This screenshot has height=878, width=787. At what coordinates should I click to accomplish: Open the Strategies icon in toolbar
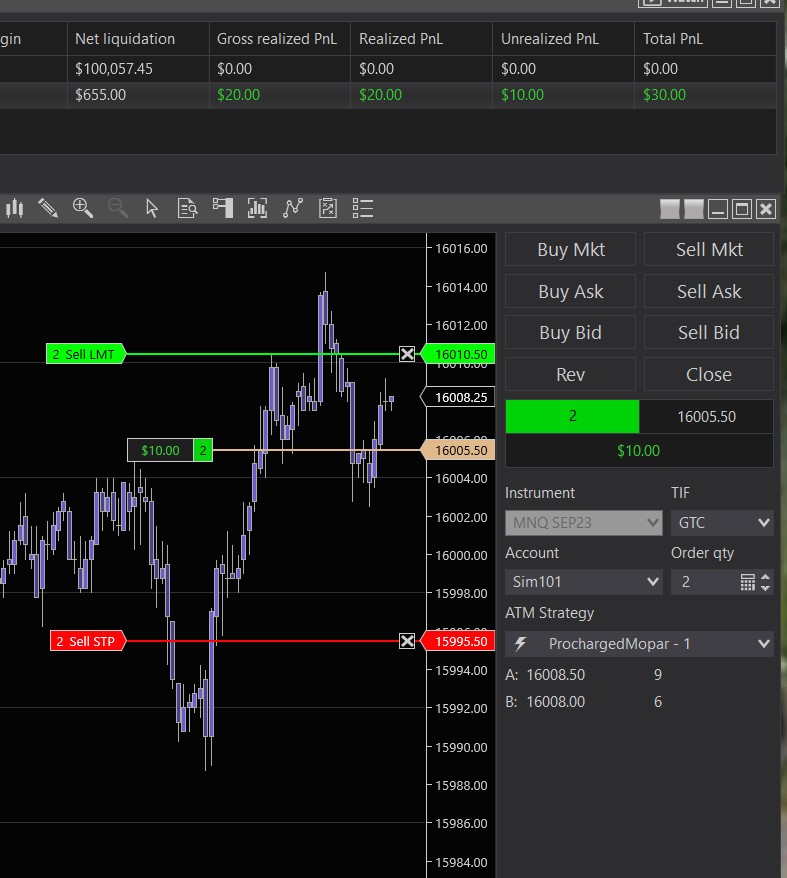pyautogui.click(x=328, y=208)
